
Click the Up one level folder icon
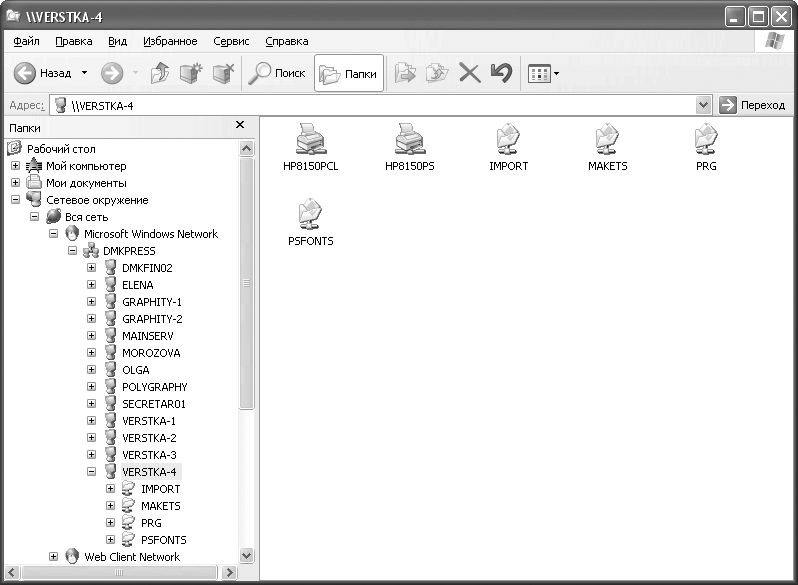[160, 73]
